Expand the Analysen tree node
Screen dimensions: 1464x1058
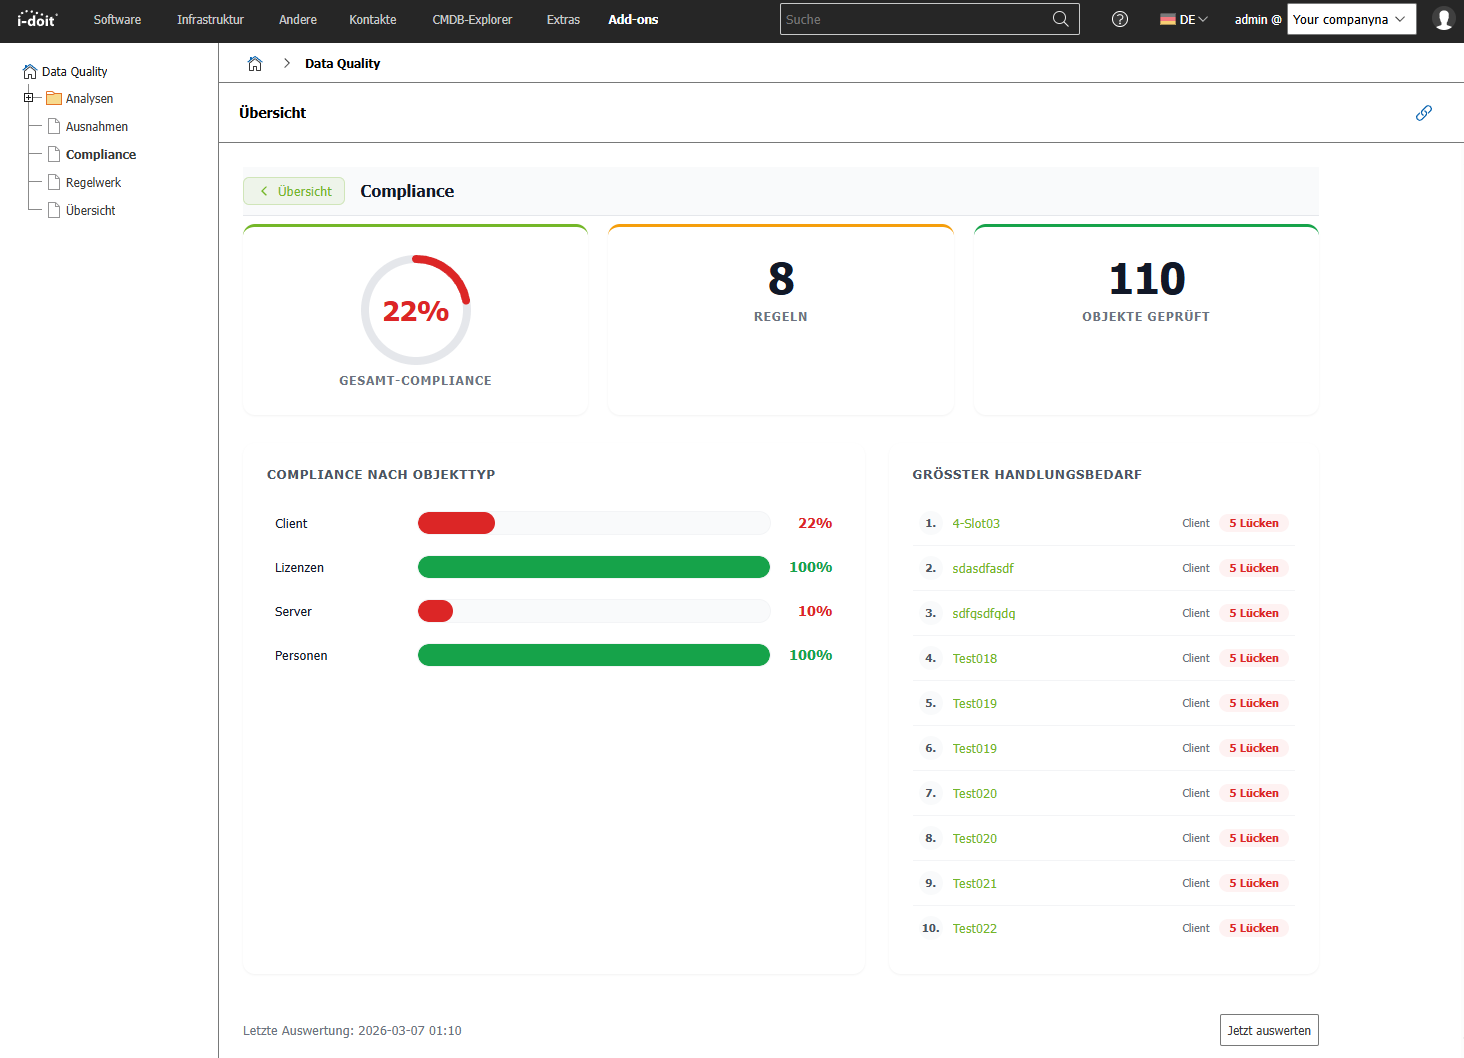(29, 98)
